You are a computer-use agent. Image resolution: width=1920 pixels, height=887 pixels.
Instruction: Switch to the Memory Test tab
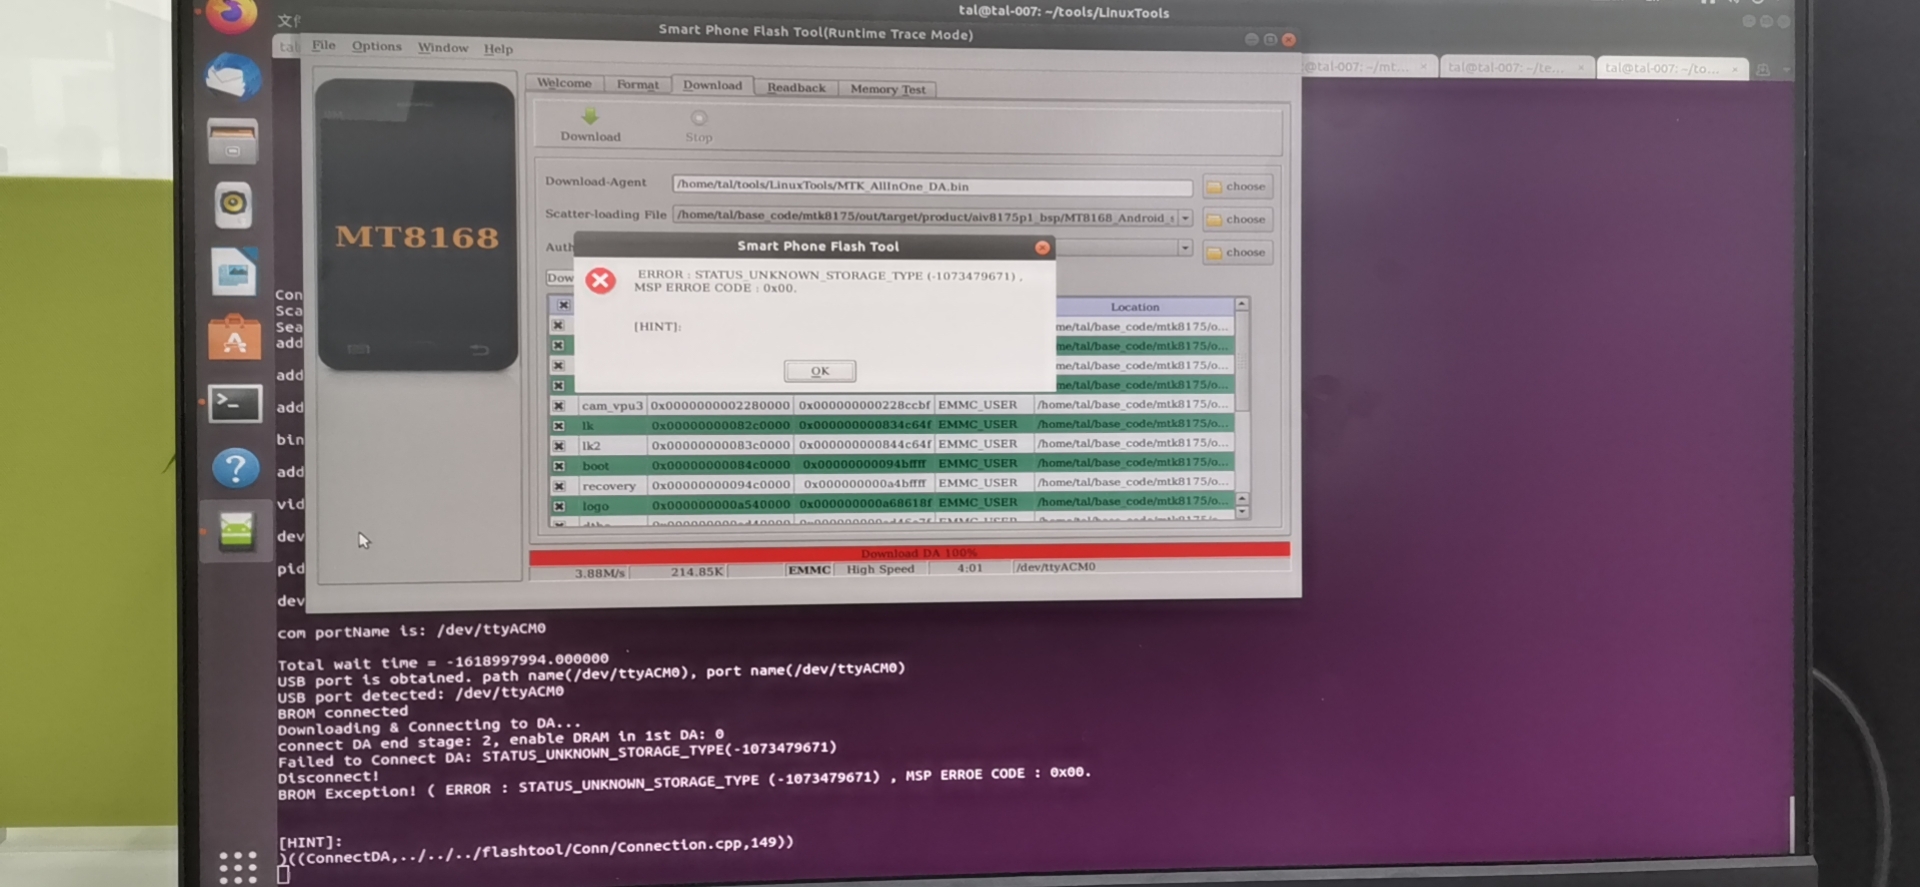point(888,89)
